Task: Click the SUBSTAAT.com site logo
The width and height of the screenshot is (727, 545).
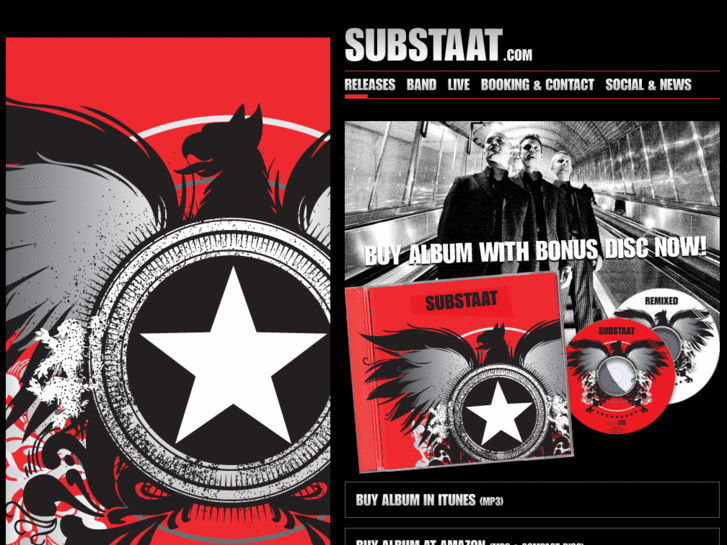Action: pos(438,45)
